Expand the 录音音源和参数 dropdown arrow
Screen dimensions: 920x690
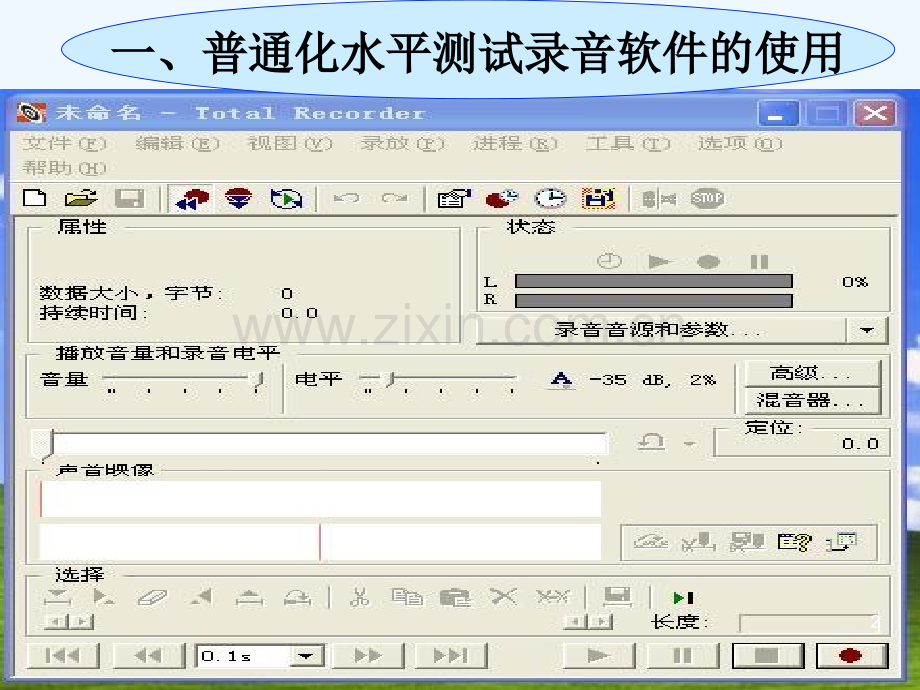pos(867,330)
